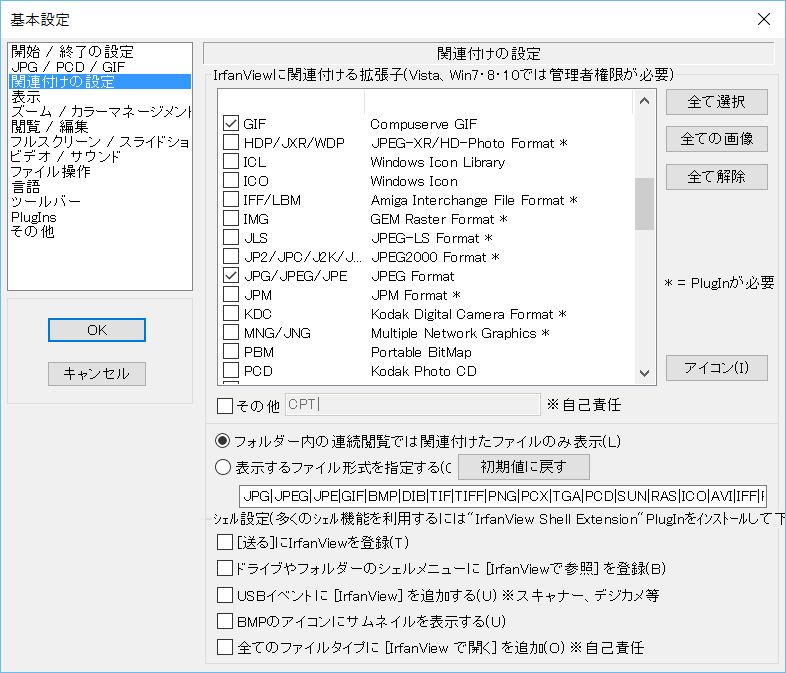Click the extension list scrollbar thumb
The width and height of the screenshot is (786, 673).
(x=645, y=204)
